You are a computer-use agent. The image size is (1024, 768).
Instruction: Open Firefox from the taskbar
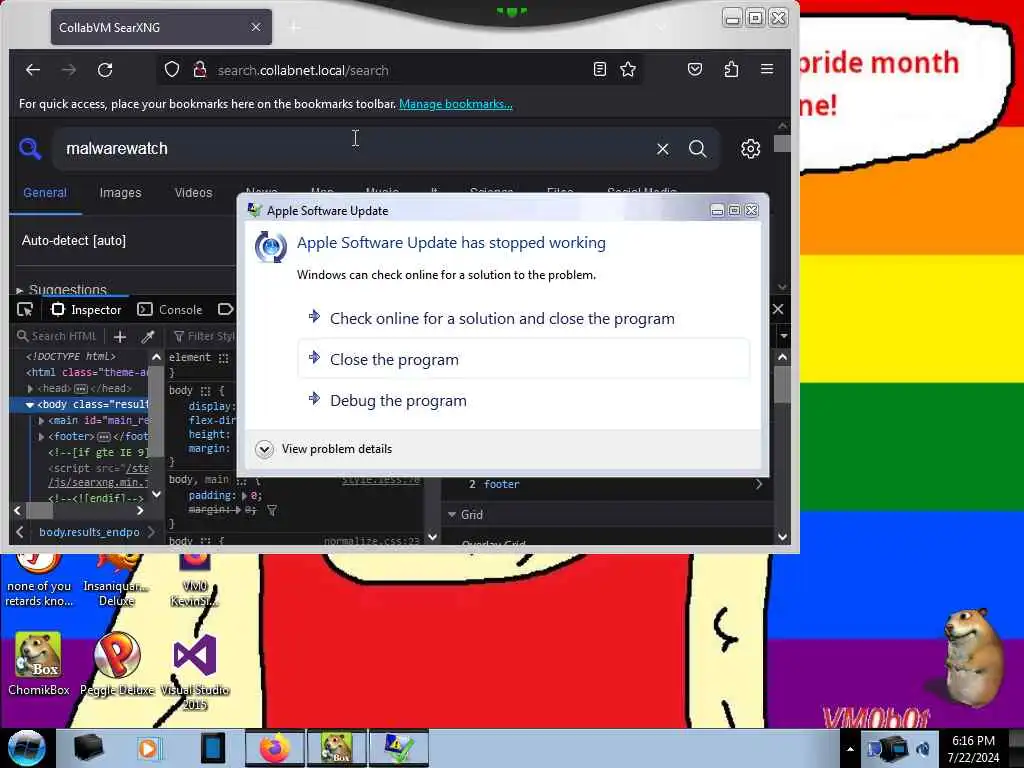[274, 748]
